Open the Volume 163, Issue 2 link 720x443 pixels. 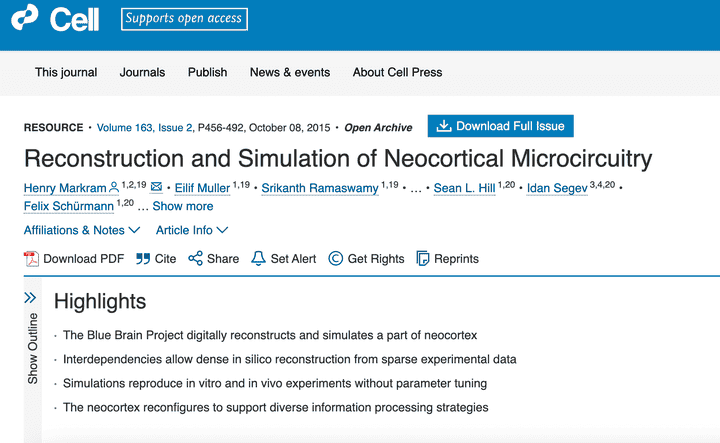145,128
